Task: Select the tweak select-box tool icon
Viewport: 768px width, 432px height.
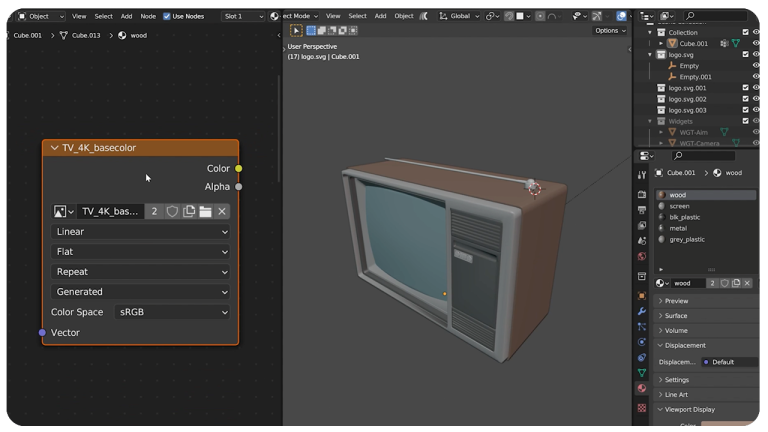Action: (x=296, y=30)
